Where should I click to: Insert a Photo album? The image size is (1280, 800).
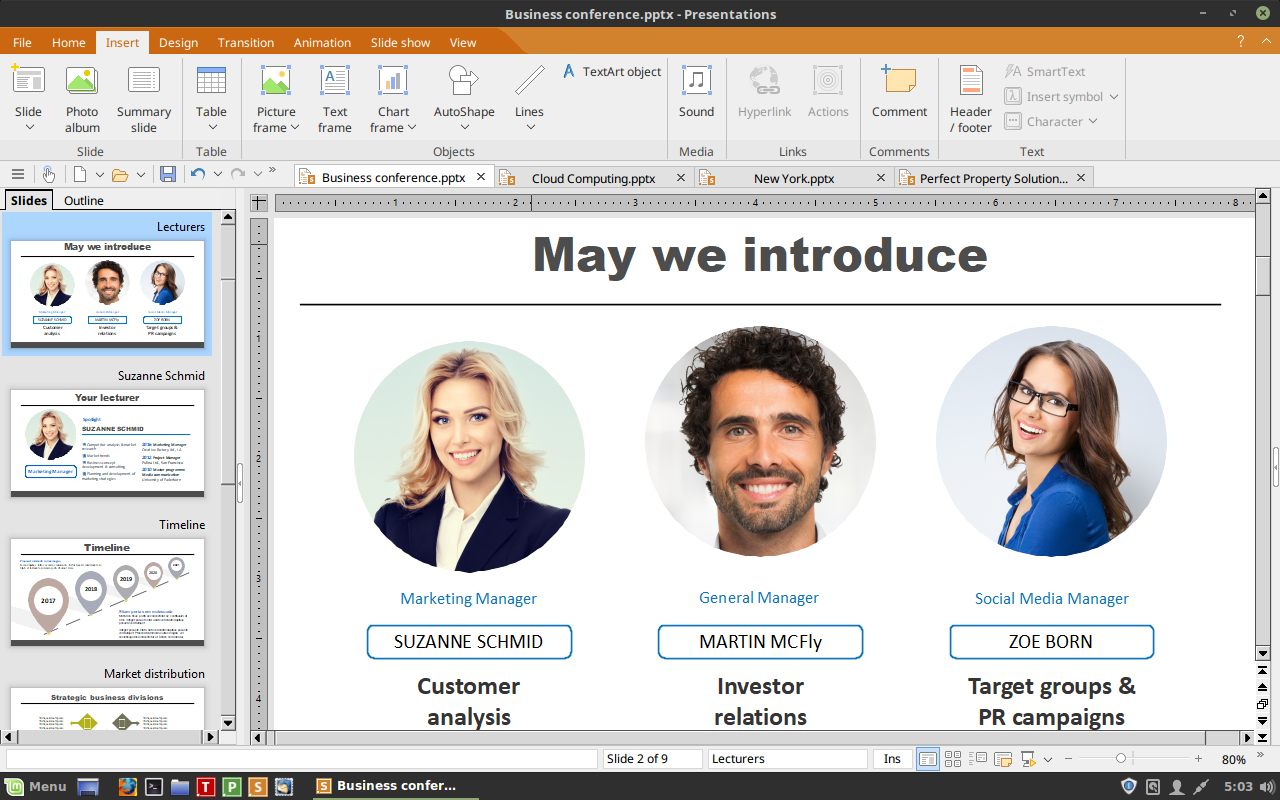(x=82, y=98)
